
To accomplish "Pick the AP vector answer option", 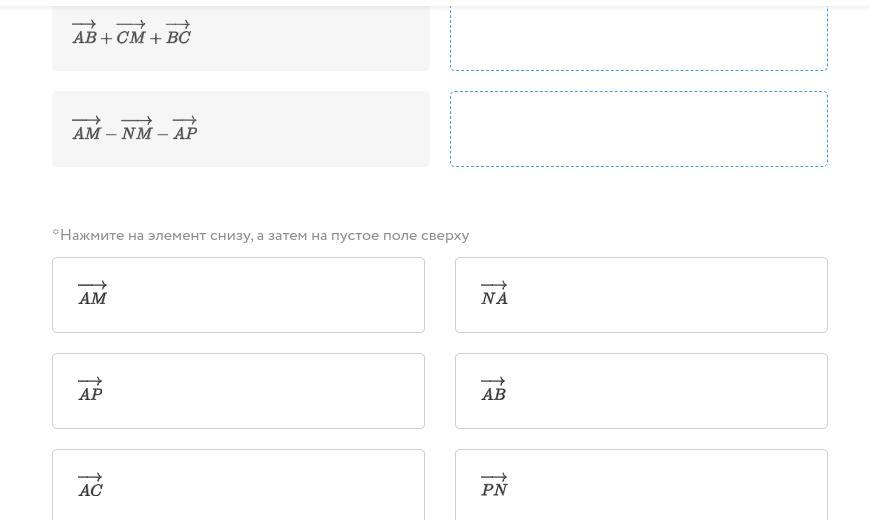I will click(238, 391).
